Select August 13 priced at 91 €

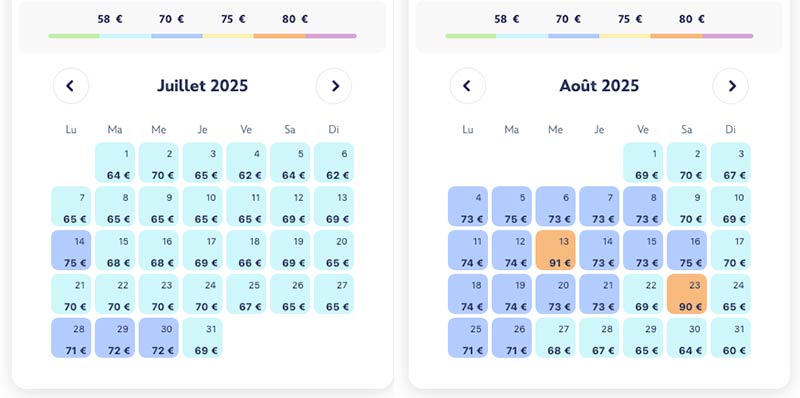click(x=555, y=250)
